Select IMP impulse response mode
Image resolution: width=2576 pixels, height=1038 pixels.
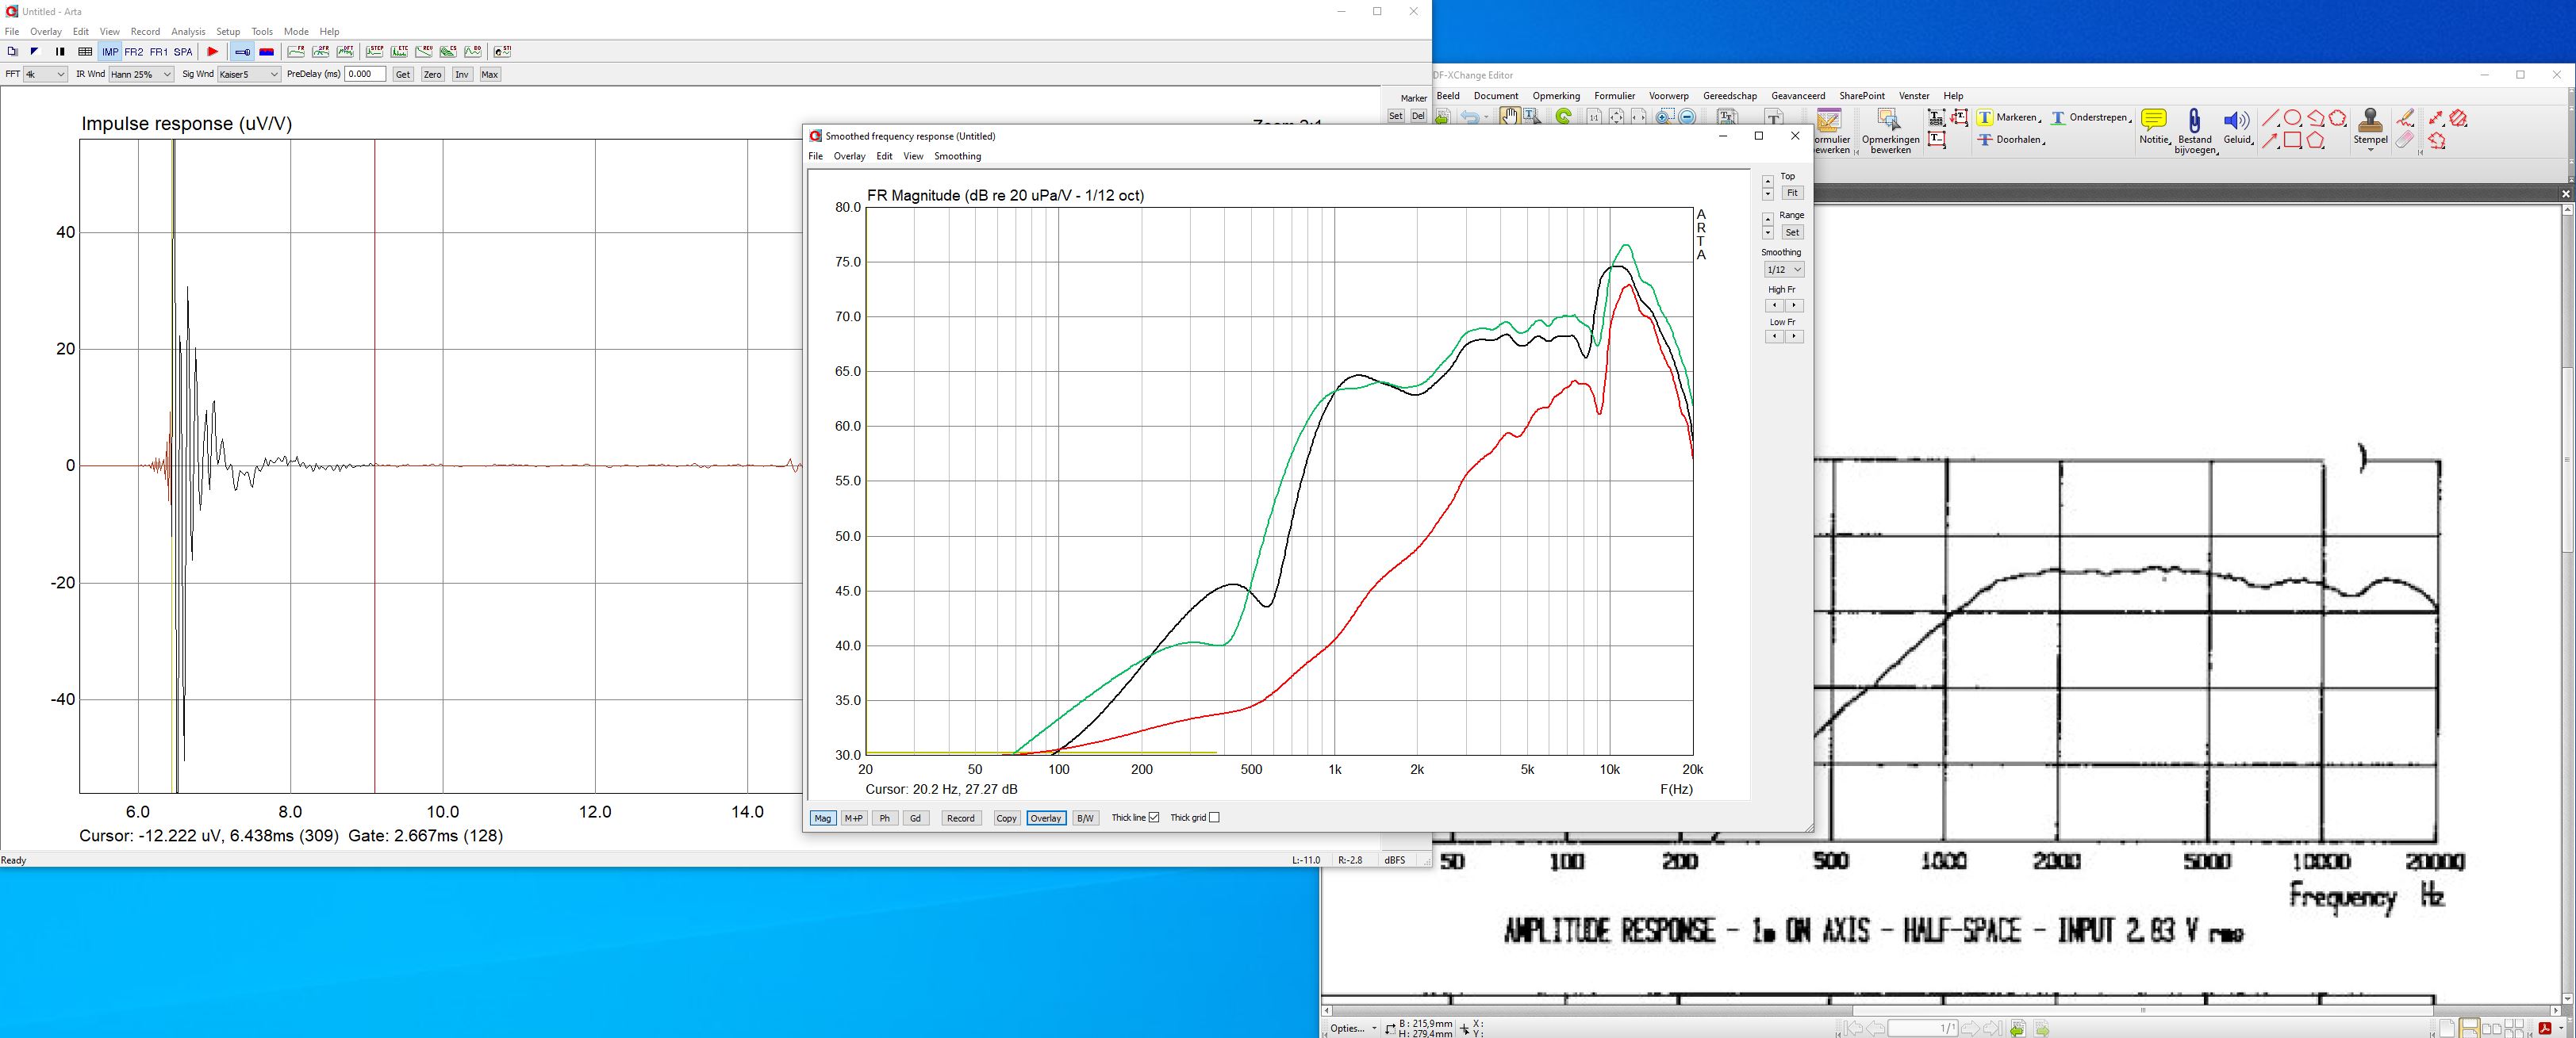[110, 52]
